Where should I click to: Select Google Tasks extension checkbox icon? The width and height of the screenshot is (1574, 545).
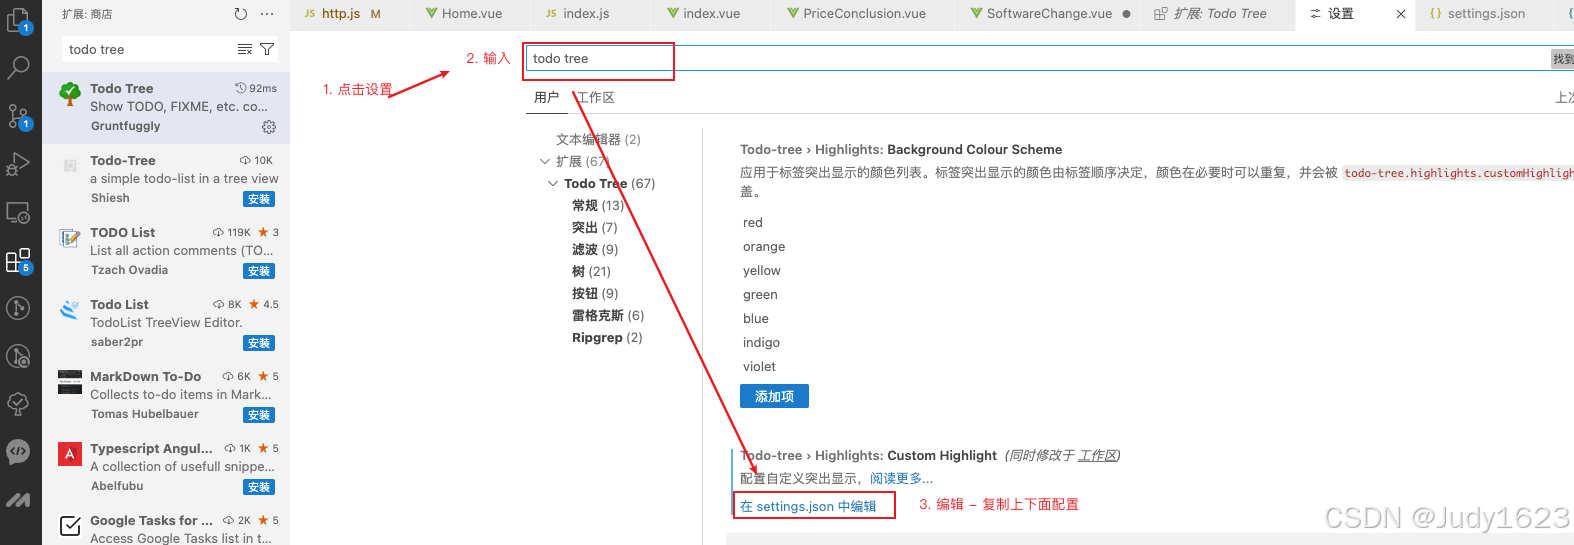pyautogui.click(x=70, y=526)
